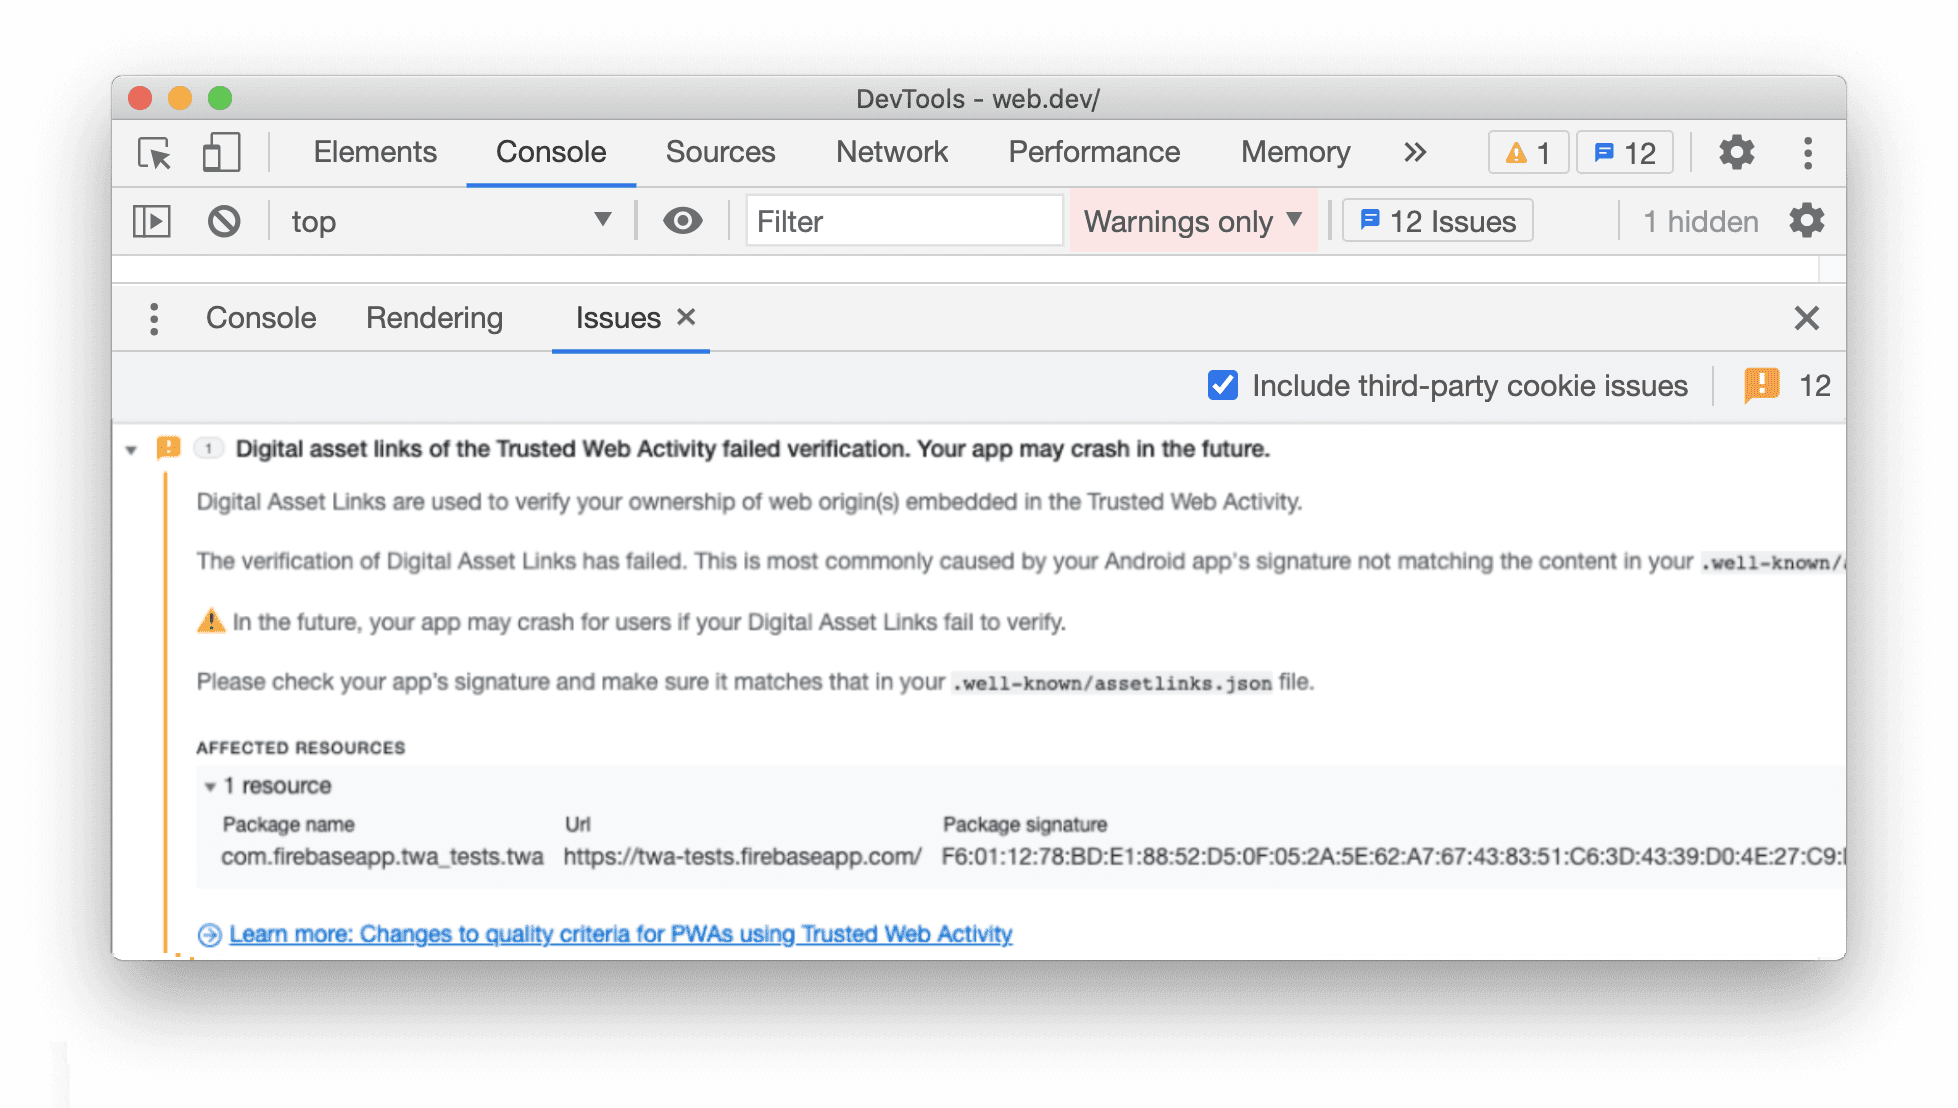
Task: Click the element inspector icon
Action: point(155,152)
